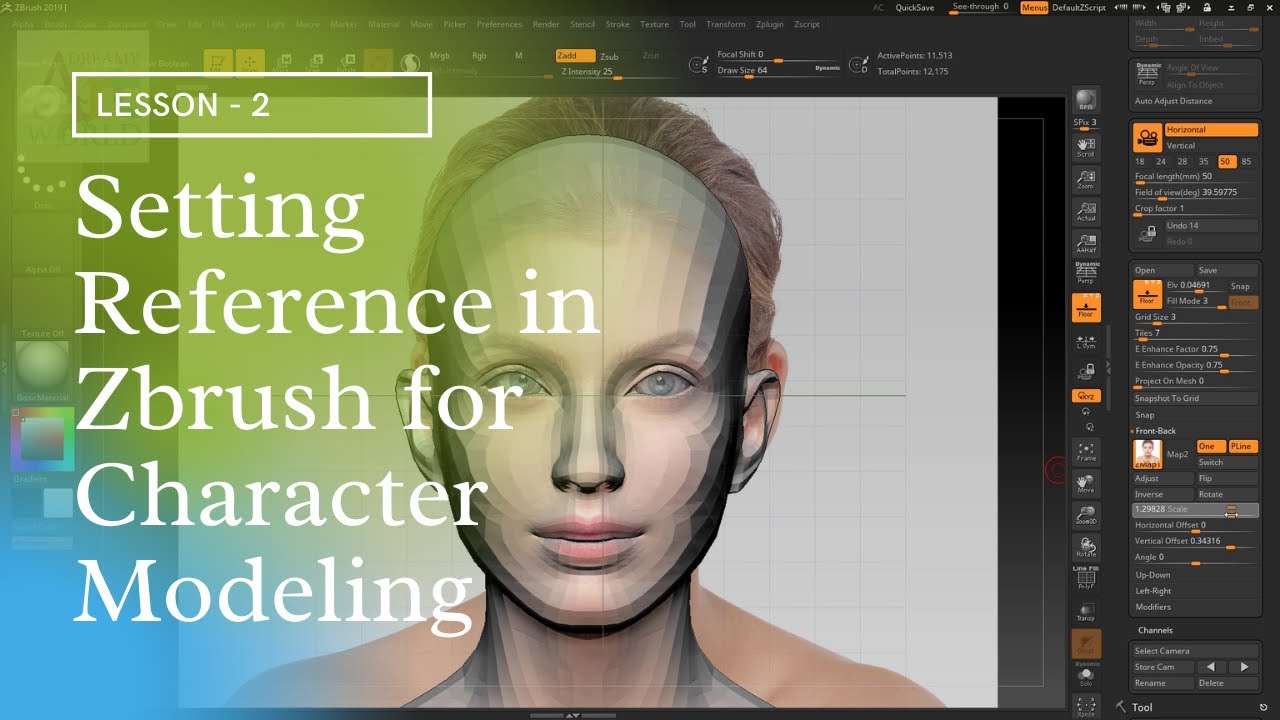Toggle the Floor grid icon in the right shelf
Image resolution: width=1280 pixels, height=720 pixels.
click(1085, 308)
